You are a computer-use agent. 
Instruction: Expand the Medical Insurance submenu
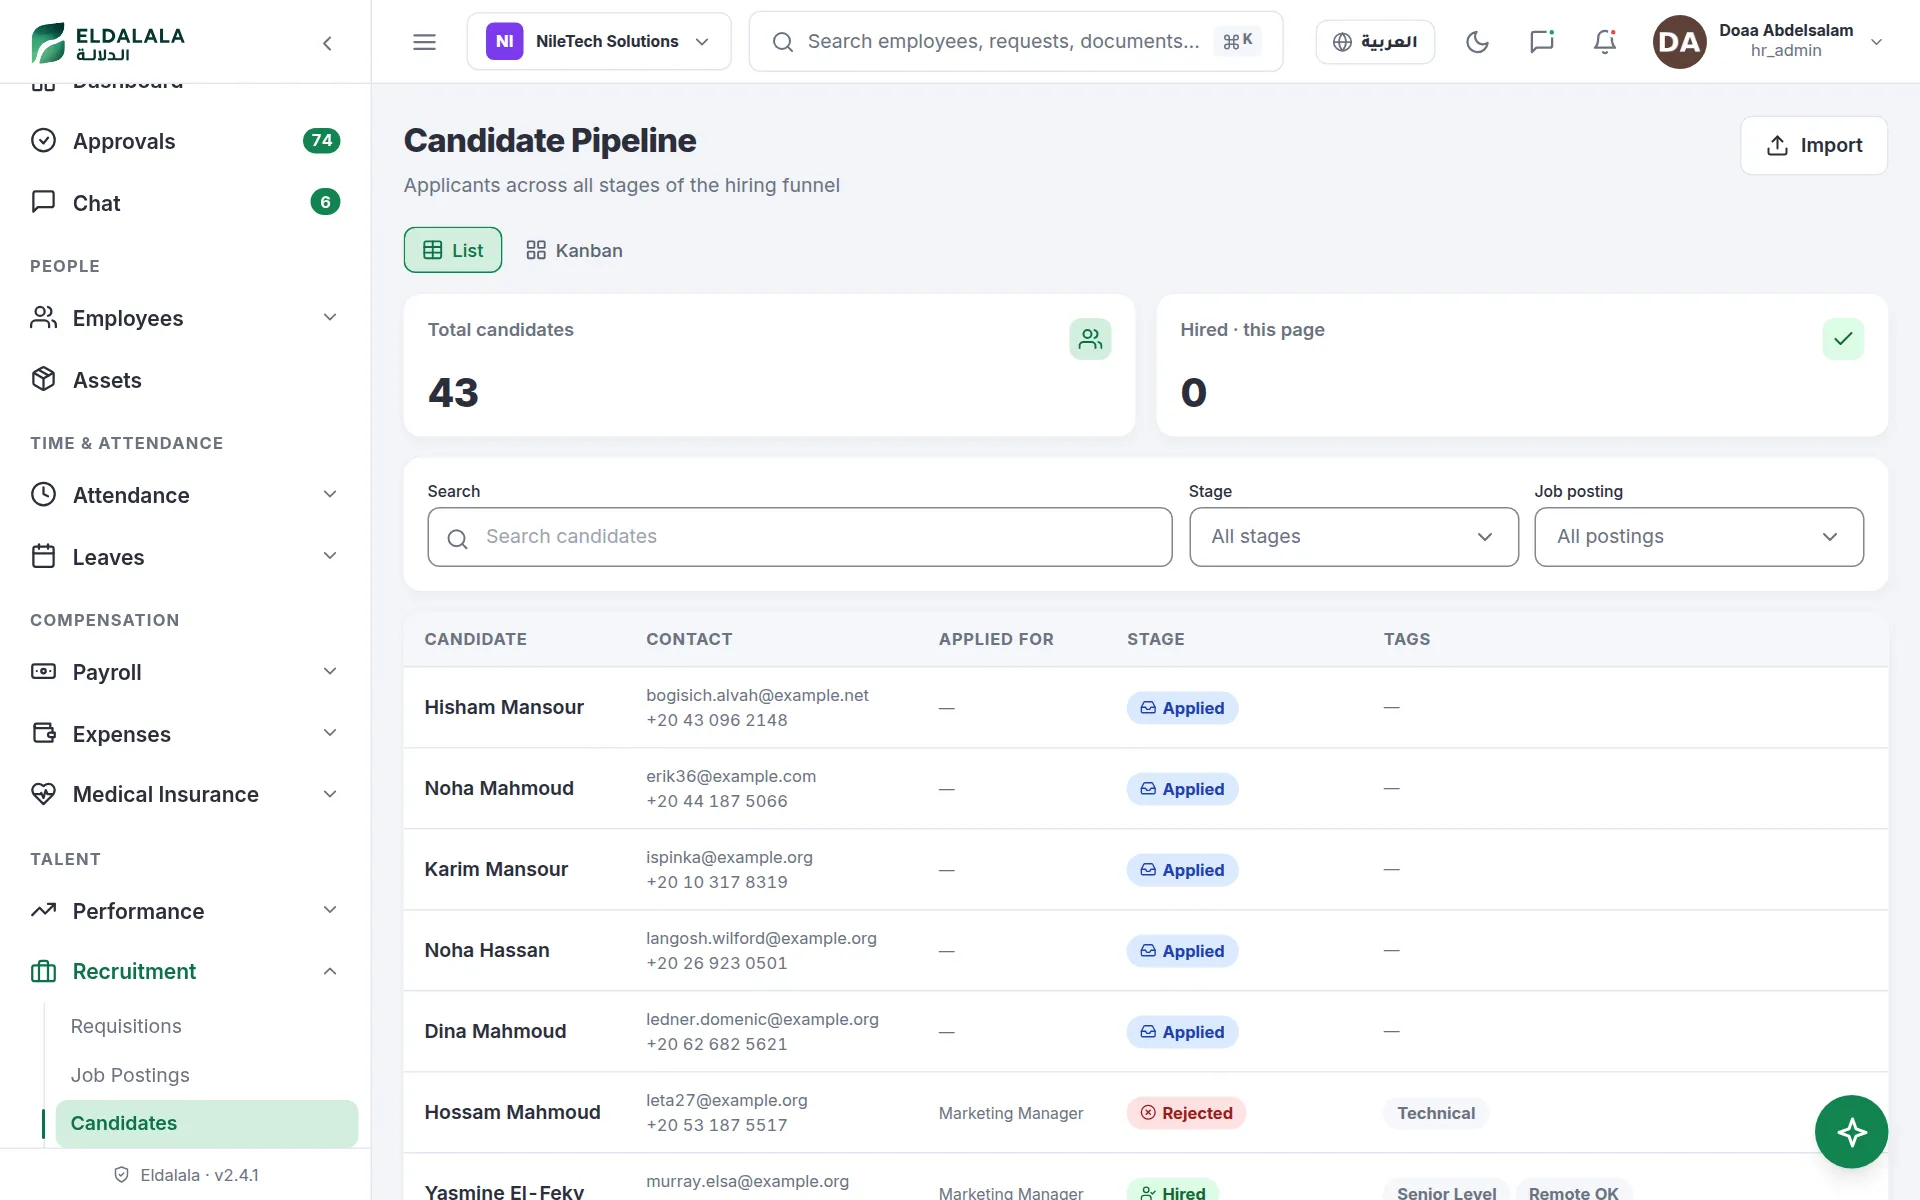330,794
